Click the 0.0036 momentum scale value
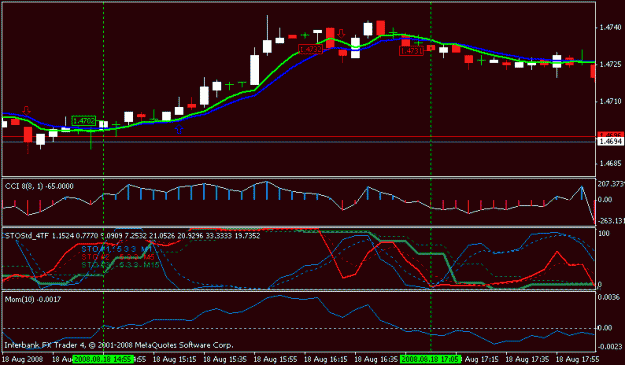Image resolution: width=625 pixels, height=365 pixels. (610, 297)
